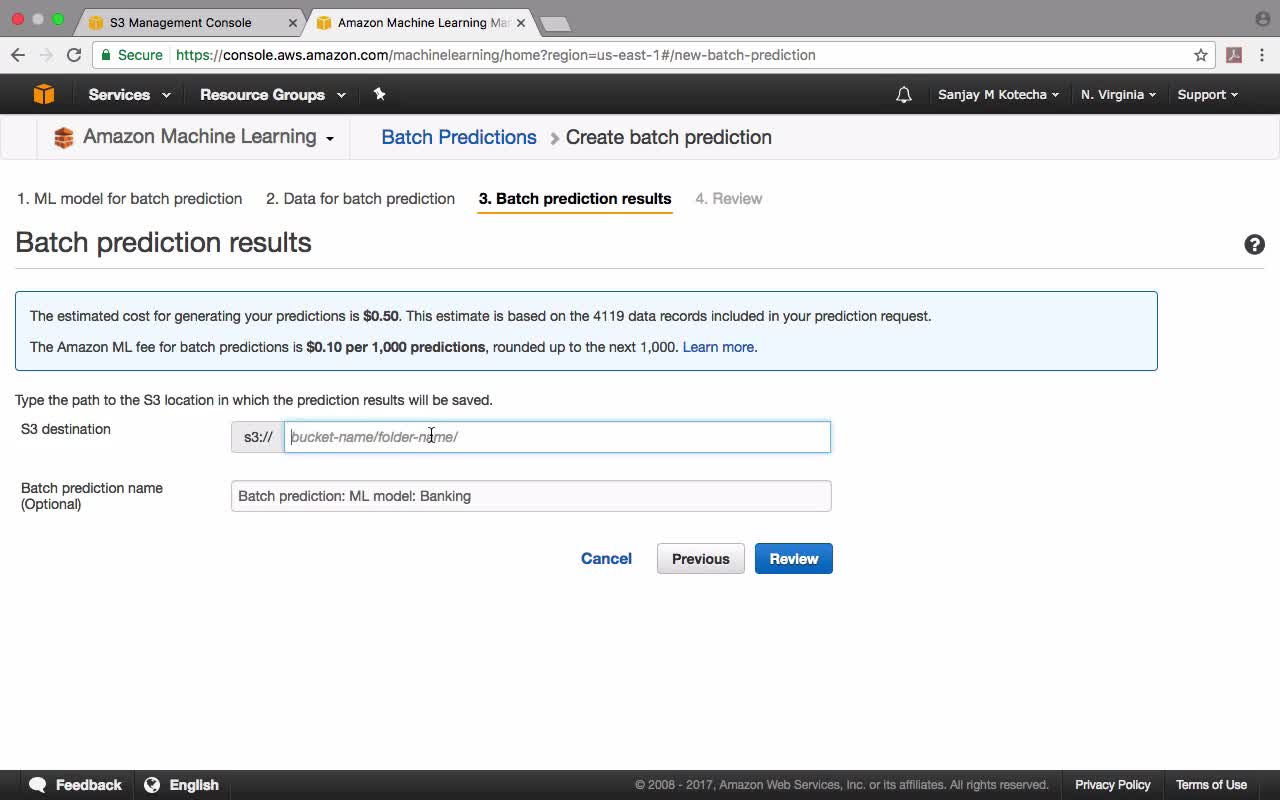This screenshot has width=1280, height=800.
Task: Expand the Resource Groups dropdown
Action: point(273,95)
